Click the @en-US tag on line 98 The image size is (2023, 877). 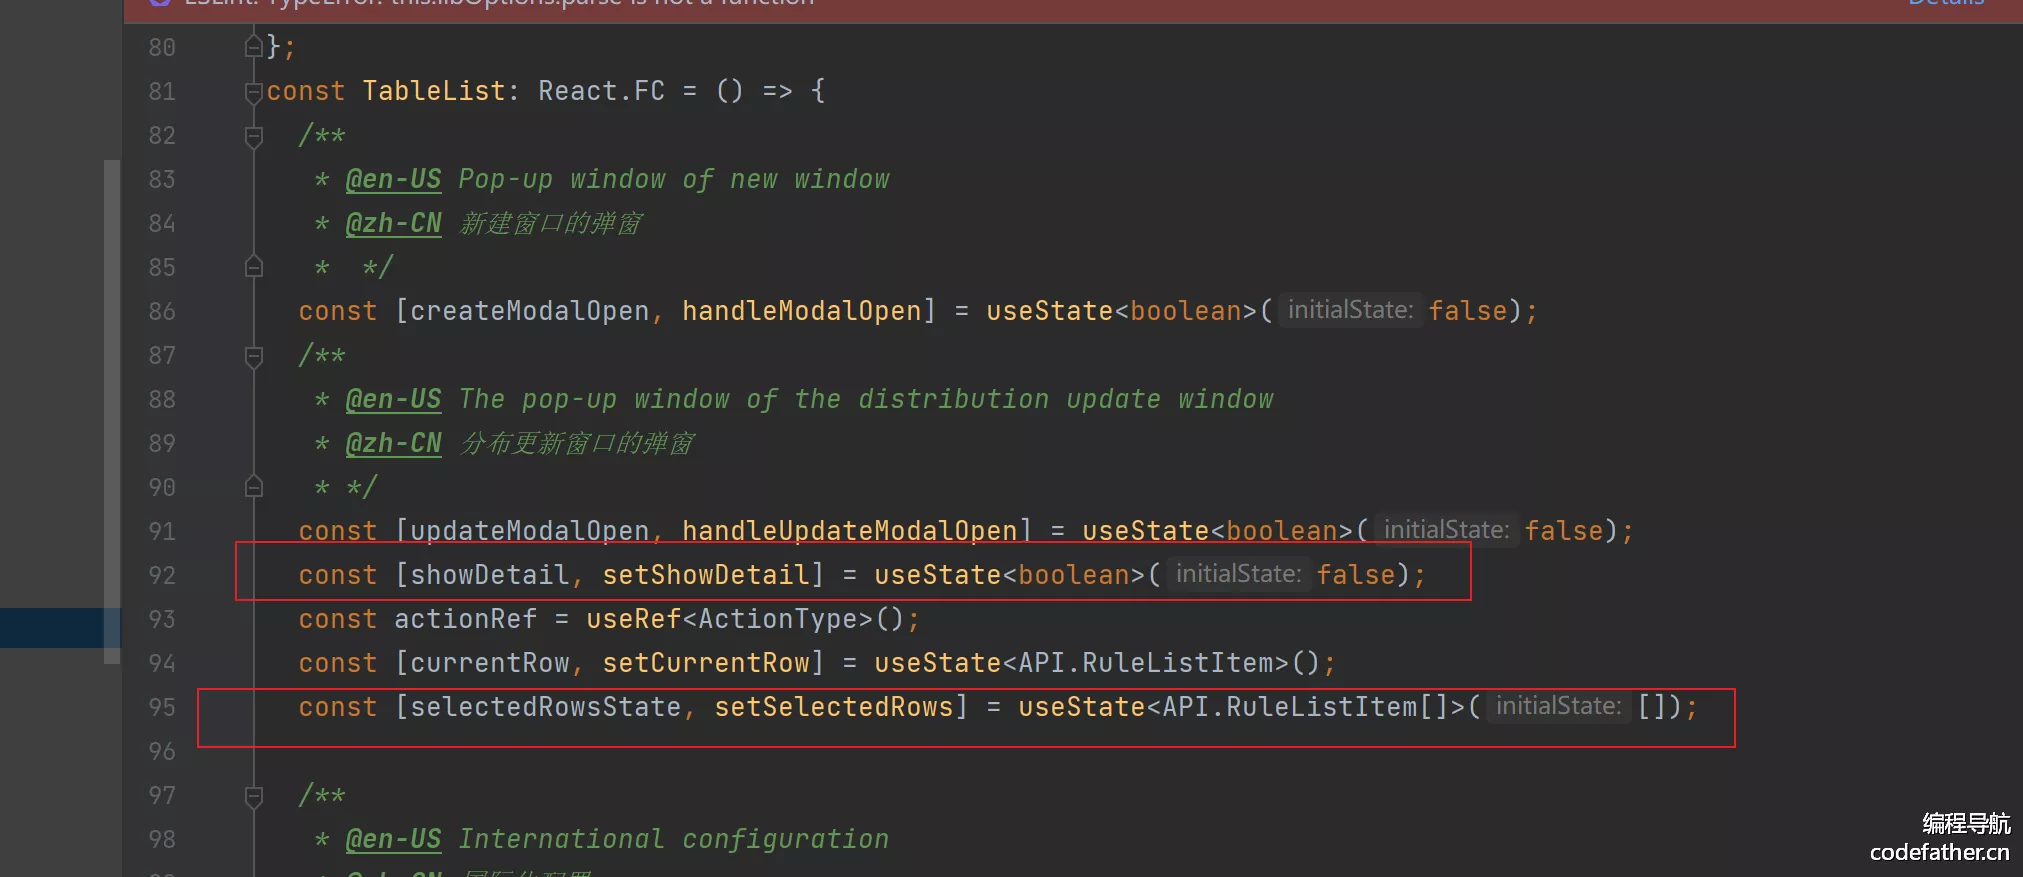tap(393, 839)
